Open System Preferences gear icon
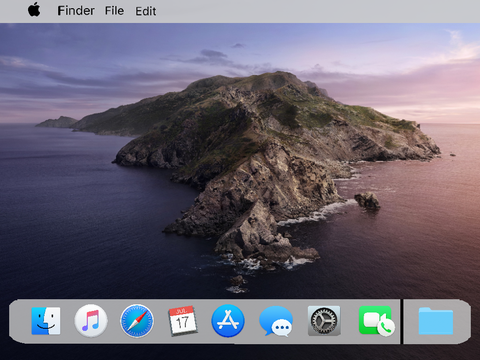Screen dimensions: 480x360 [x=324, y=321]
